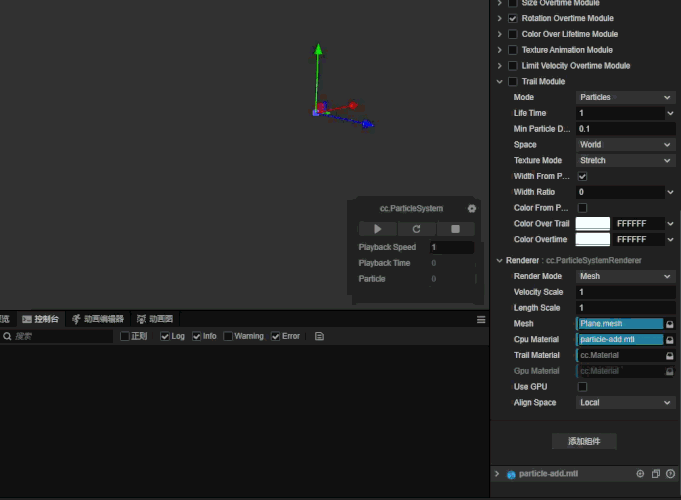Open Align Space dropdown set to Local
681x500 pixels.
coord(625,403)
